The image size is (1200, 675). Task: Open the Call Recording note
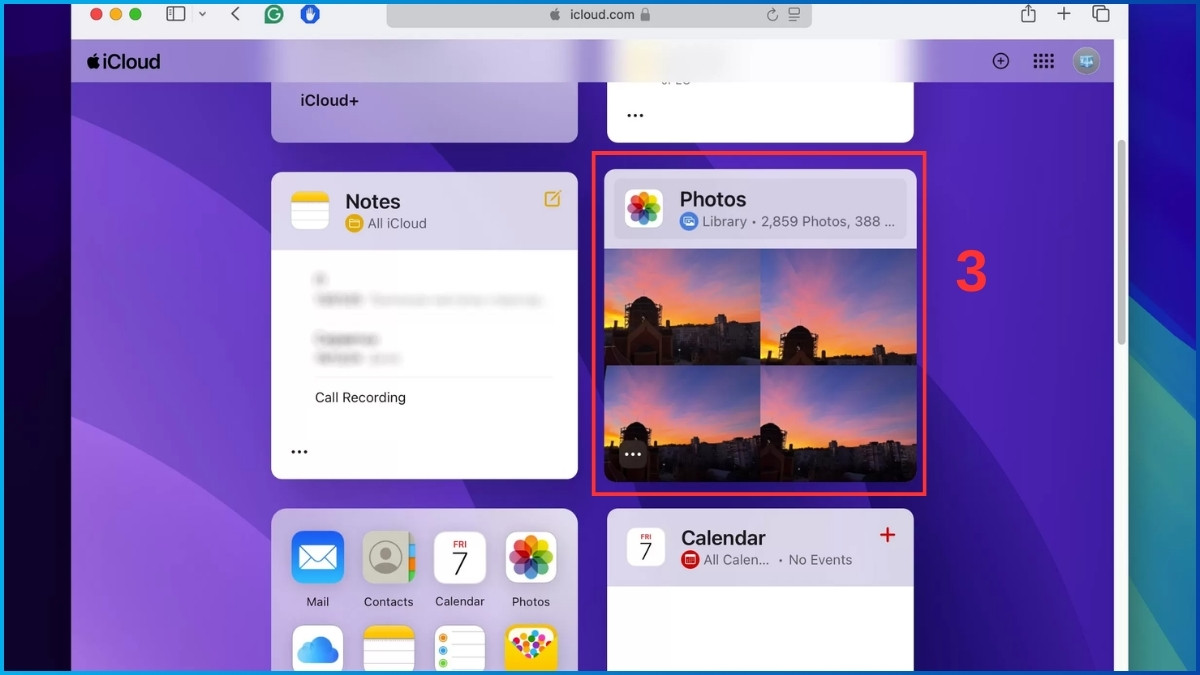point(360,397)
